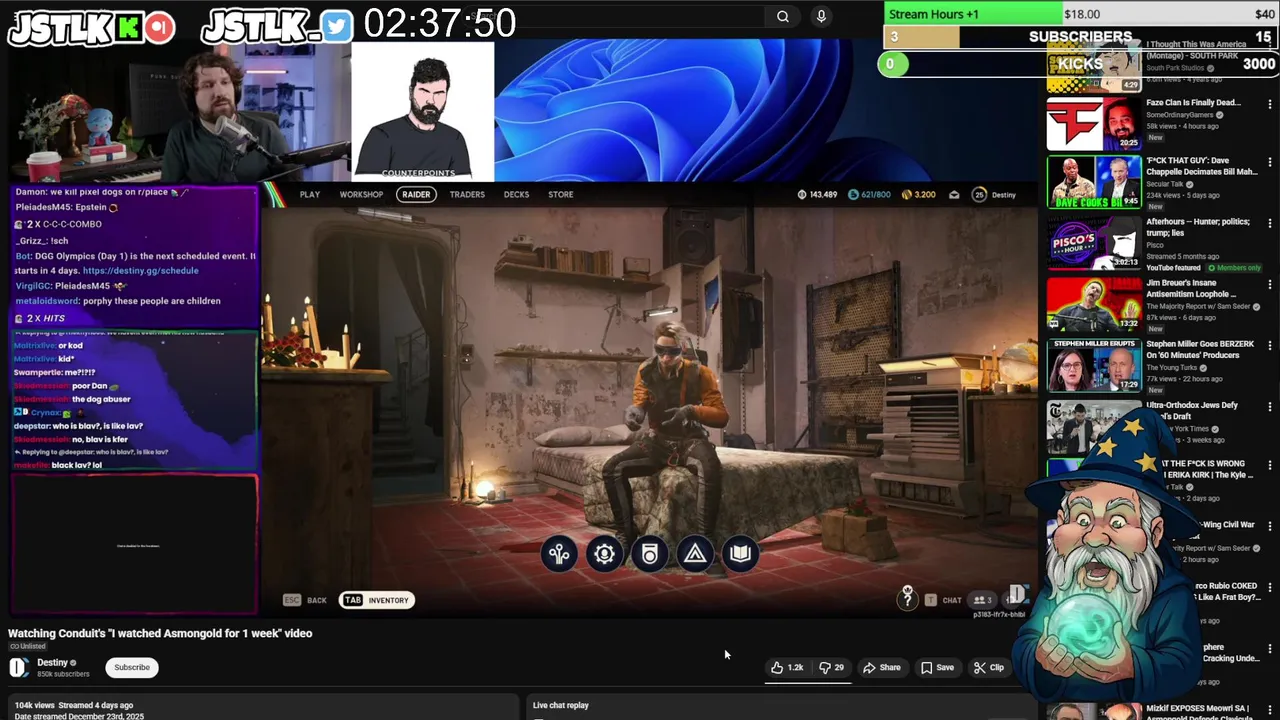Open more options for Stephen Miller video
The image size is (1280, 720).
(1270, 345)
